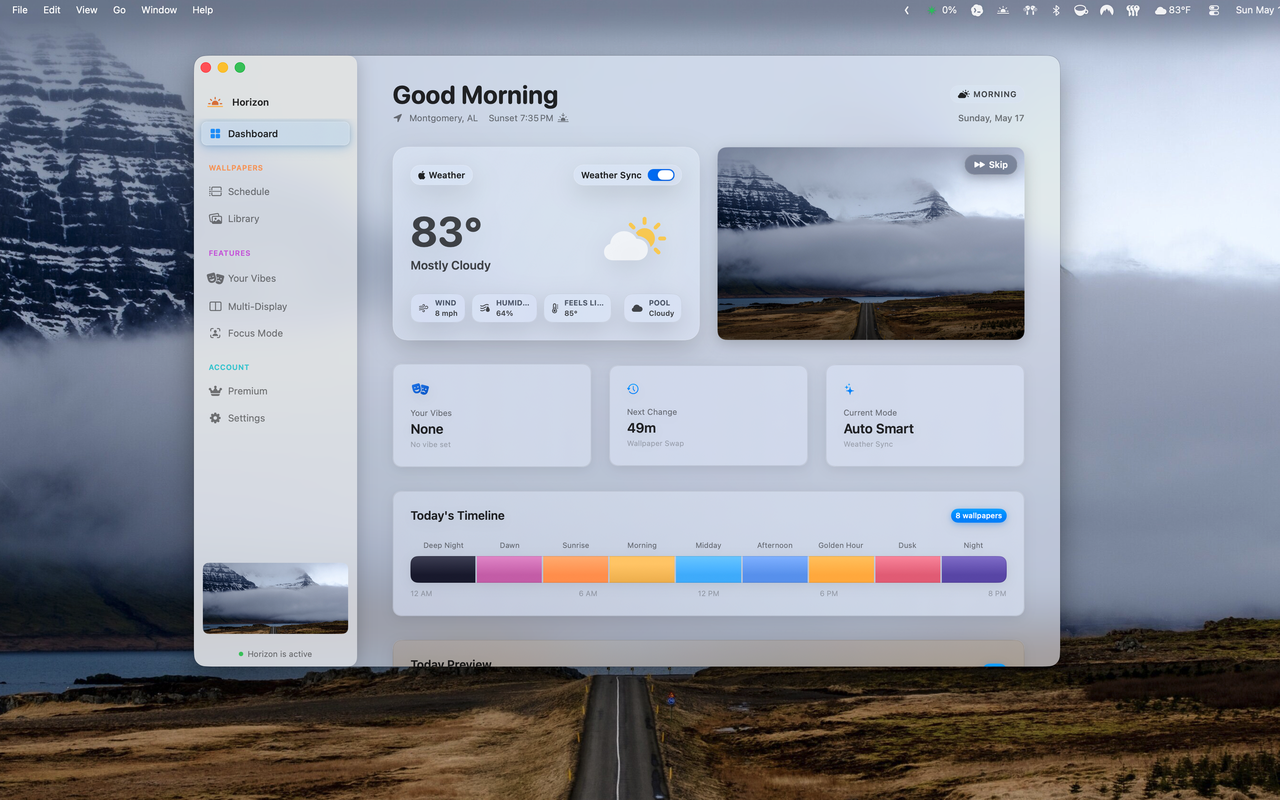The image size is (1280, 800).
Task: Select the Afternoon timeline segment
Action: pyautogui.click(x=774, y=570)
